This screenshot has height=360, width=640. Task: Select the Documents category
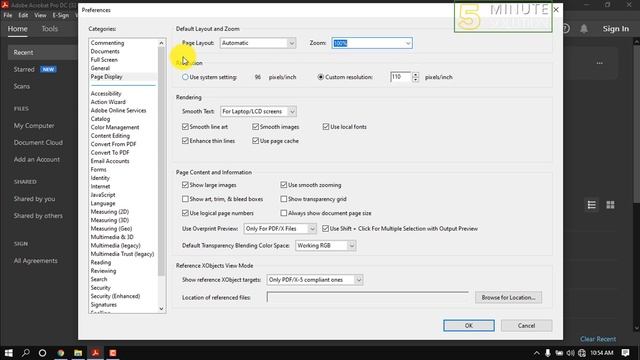[x=105, y=51]
